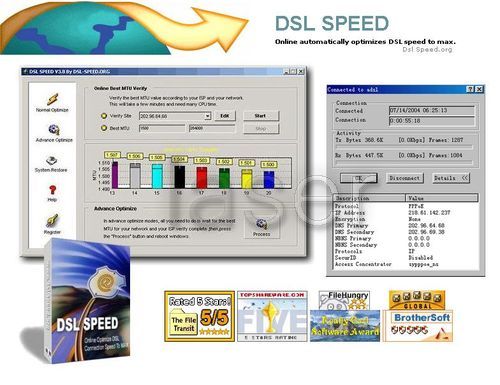Click the yellow bar in MTU chart
The height and width of the screenshot is (385, 500).
coord(247,179)
